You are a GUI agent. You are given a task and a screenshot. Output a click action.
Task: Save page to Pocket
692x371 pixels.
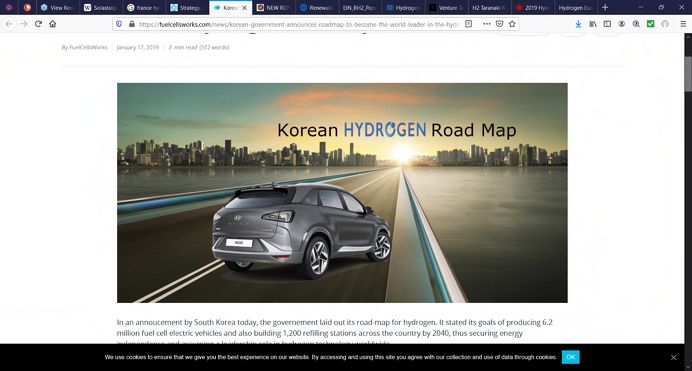pos(500,24)
